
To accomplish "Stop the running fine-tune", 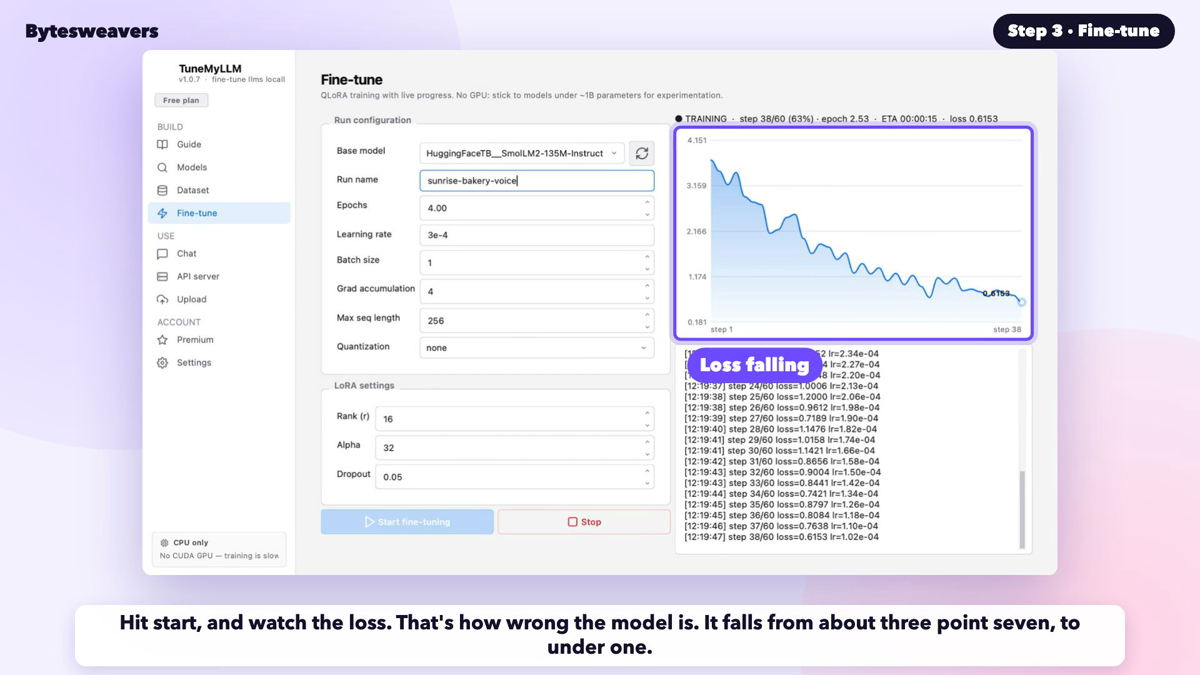I will [584, 522].
